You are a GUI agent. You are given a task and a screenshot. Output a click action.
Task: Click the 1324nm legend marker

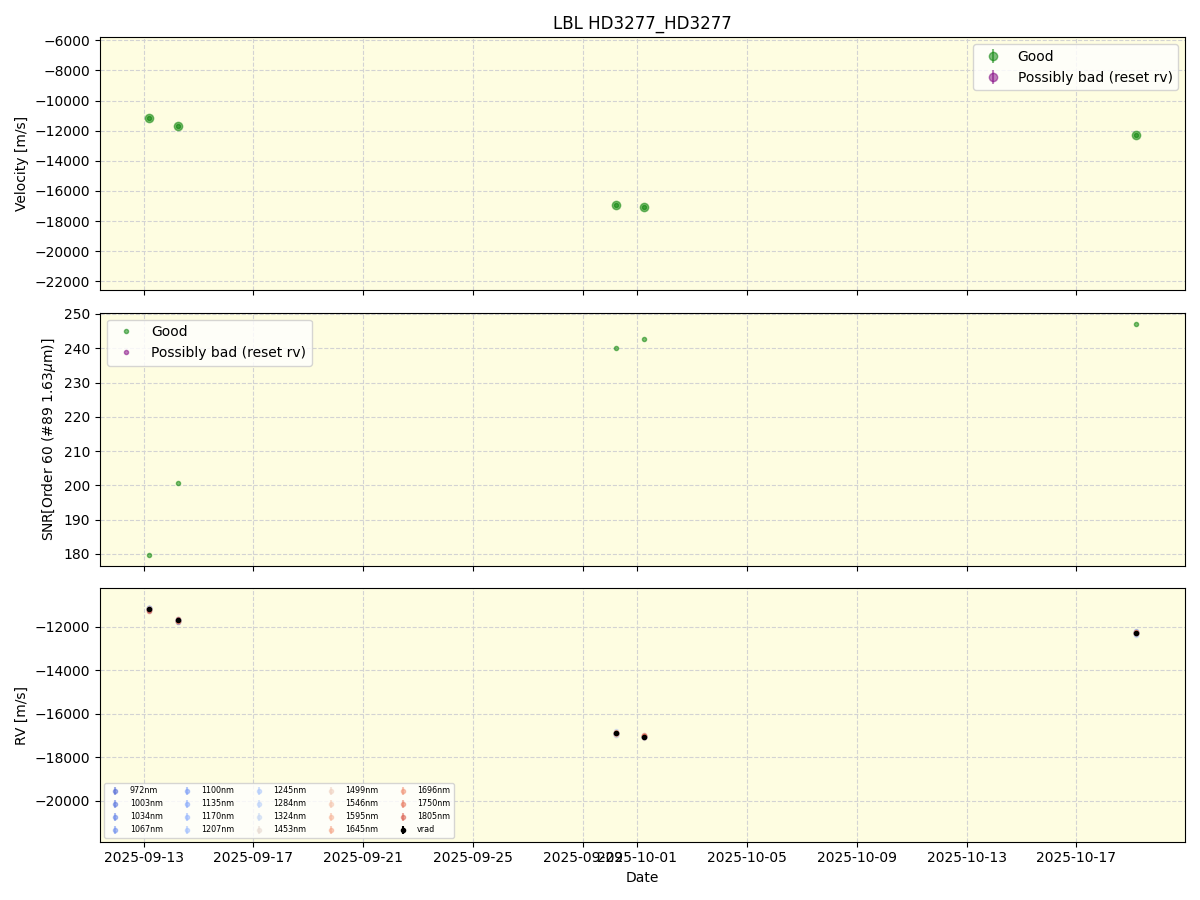(x=259, y=817)
